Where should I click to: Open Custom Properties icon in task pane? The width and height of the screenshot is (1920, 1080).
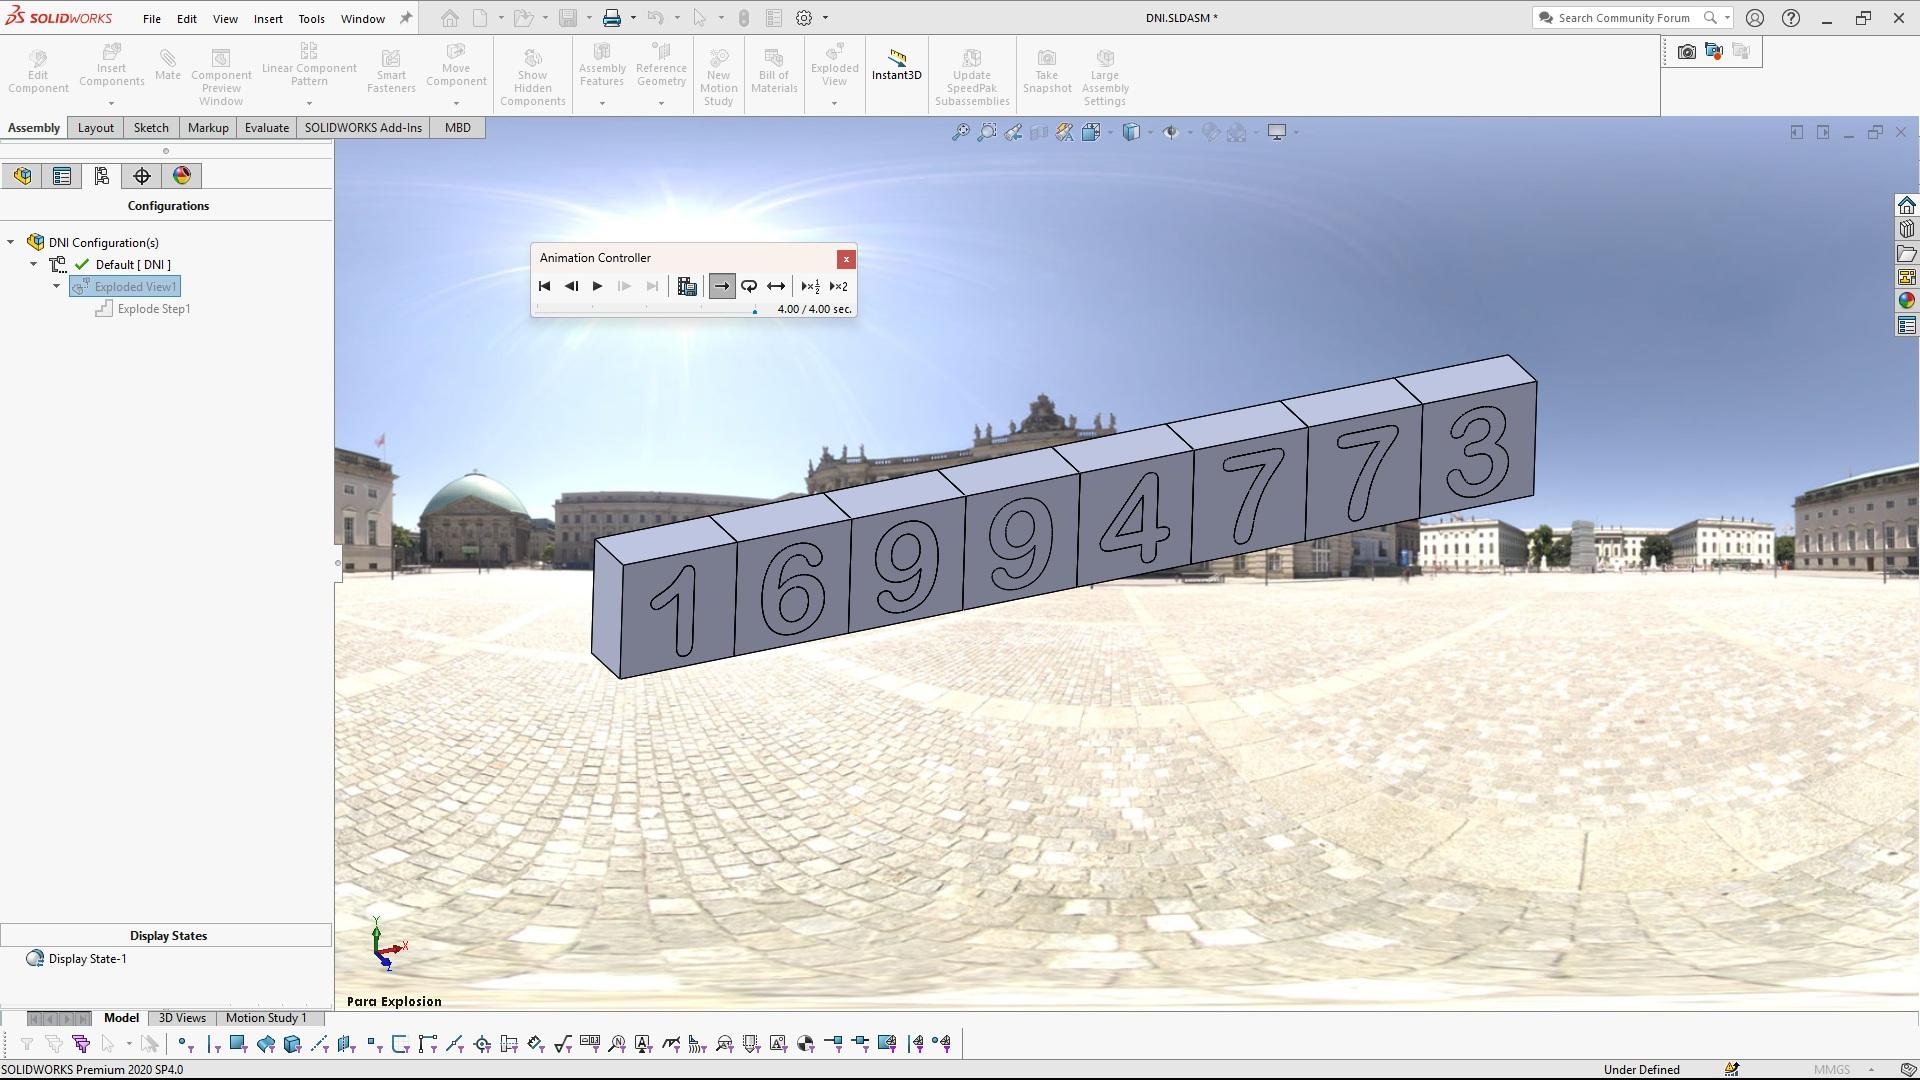(1907, 325)
